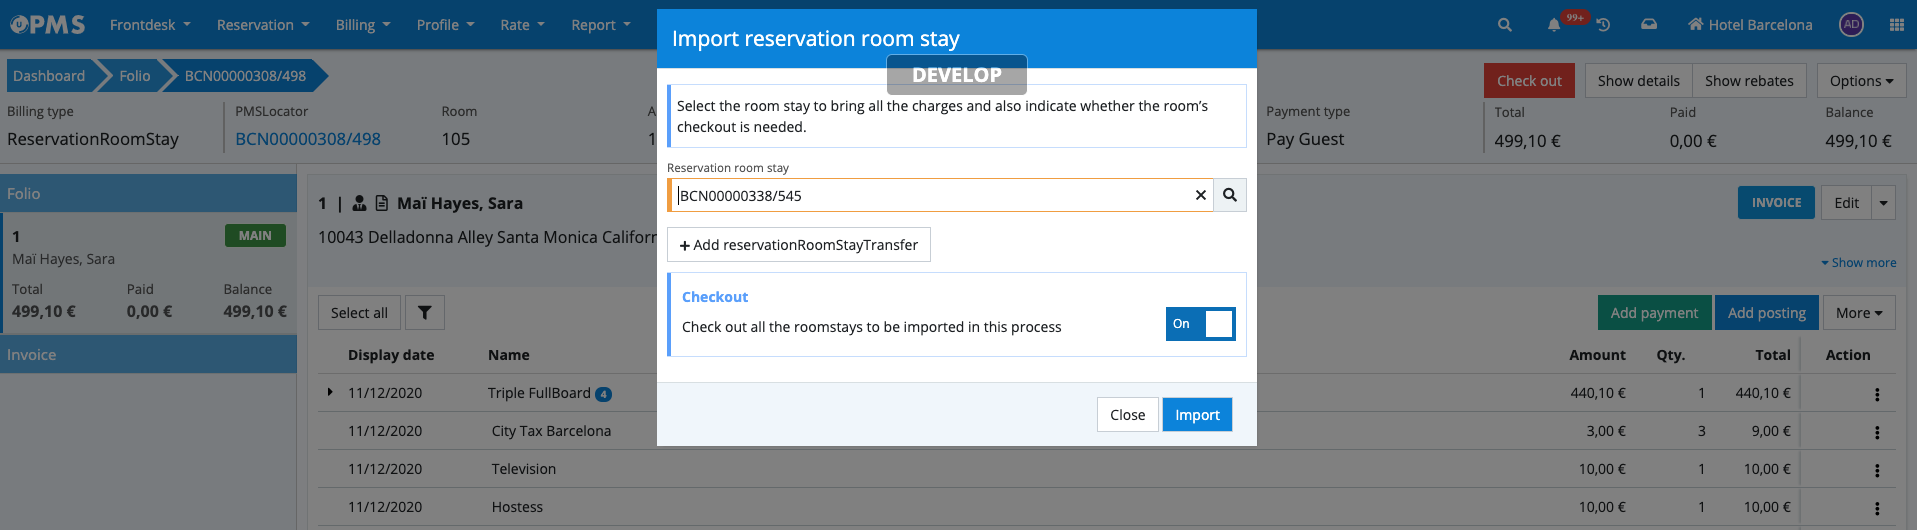Viewport: 1917px width, 530px height.
Task: Click the search magnifier in top navbar
Action: coord(1504,25)
